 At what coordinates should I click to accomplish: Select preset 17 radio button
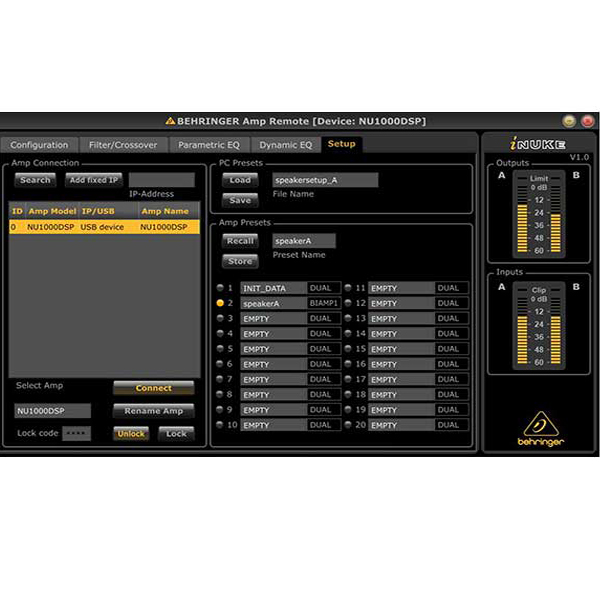click(348, 379)
